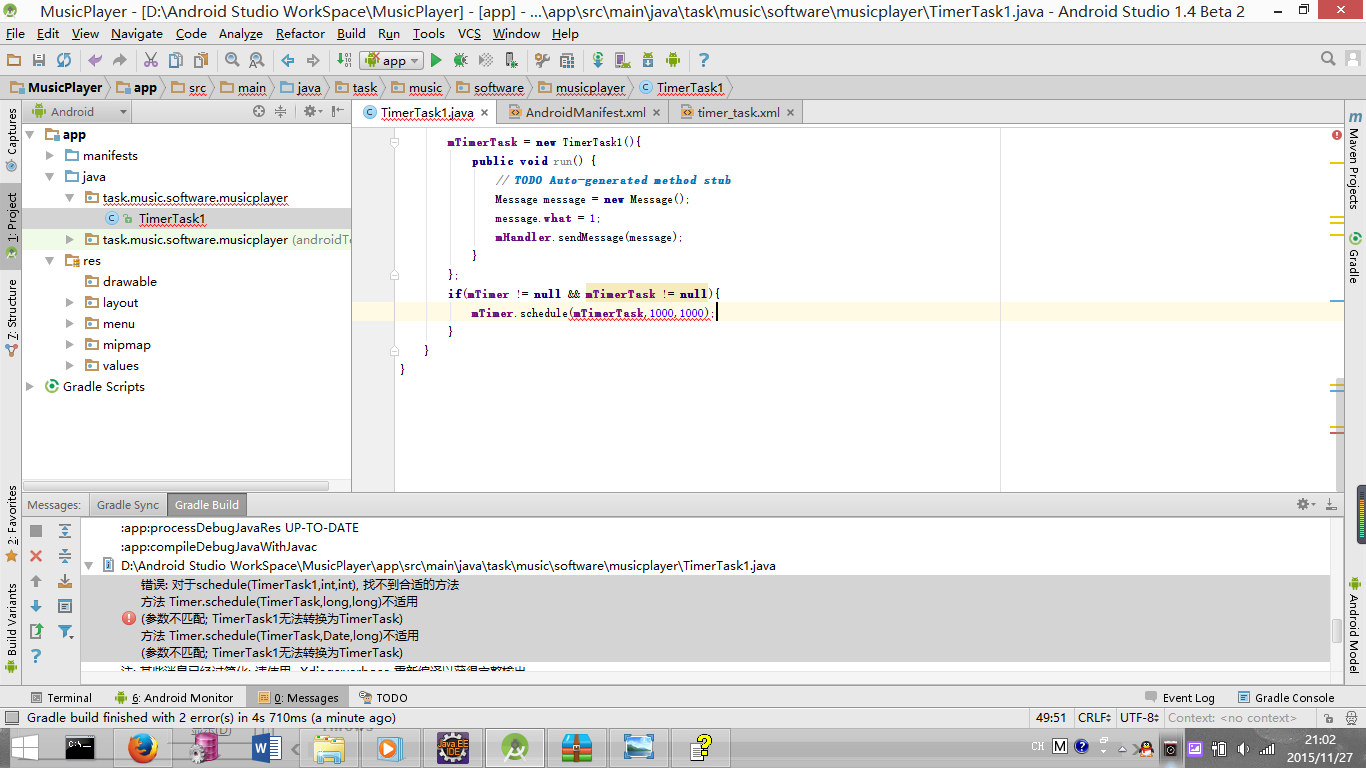Screen dimensions: 1366x768
Task: Click the Replace magnifier icon
Action: click(256, 60)
